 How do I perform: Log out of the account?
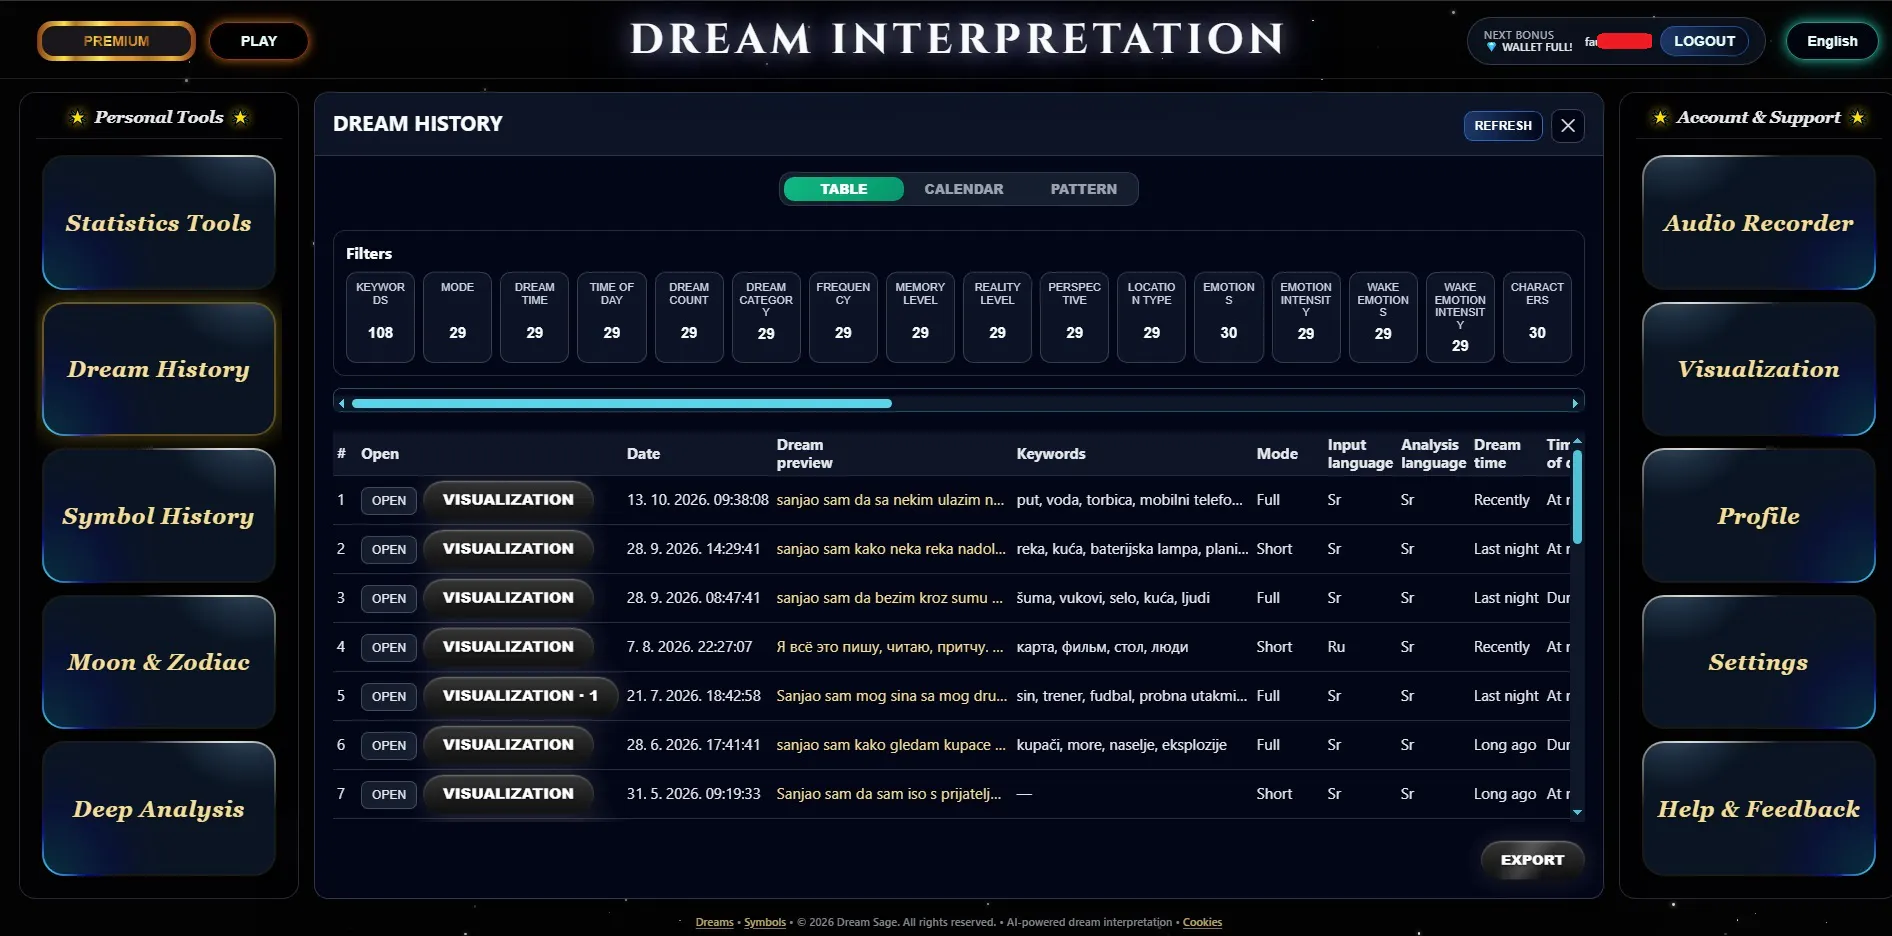pyautogui.click(x=1704, y=41)
